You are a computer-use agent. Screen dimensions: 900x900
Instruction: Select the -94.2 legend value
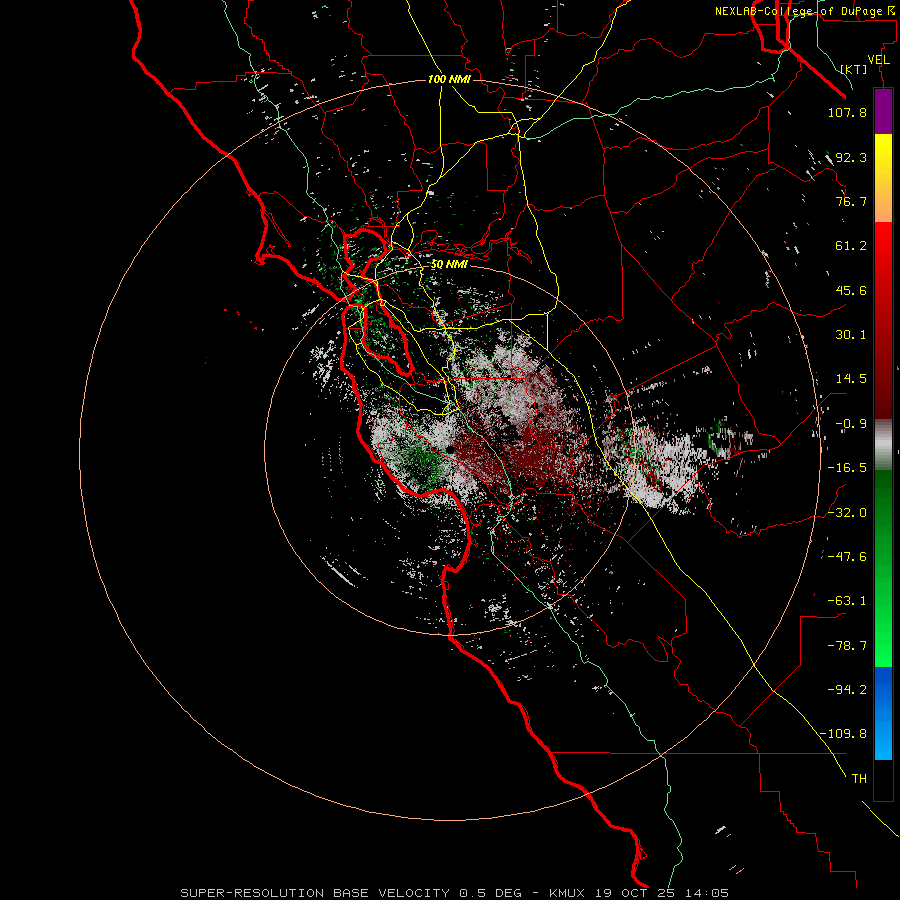click(x=847, y=689)
